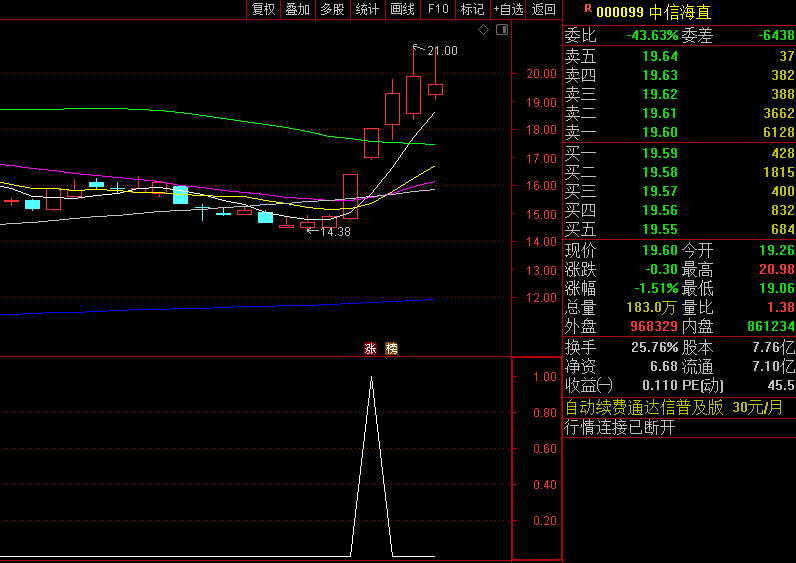Click 量比 value 1.38
The width and height of the screenshot is (796, 563).
pyautogui.click(x=781, y=308)
